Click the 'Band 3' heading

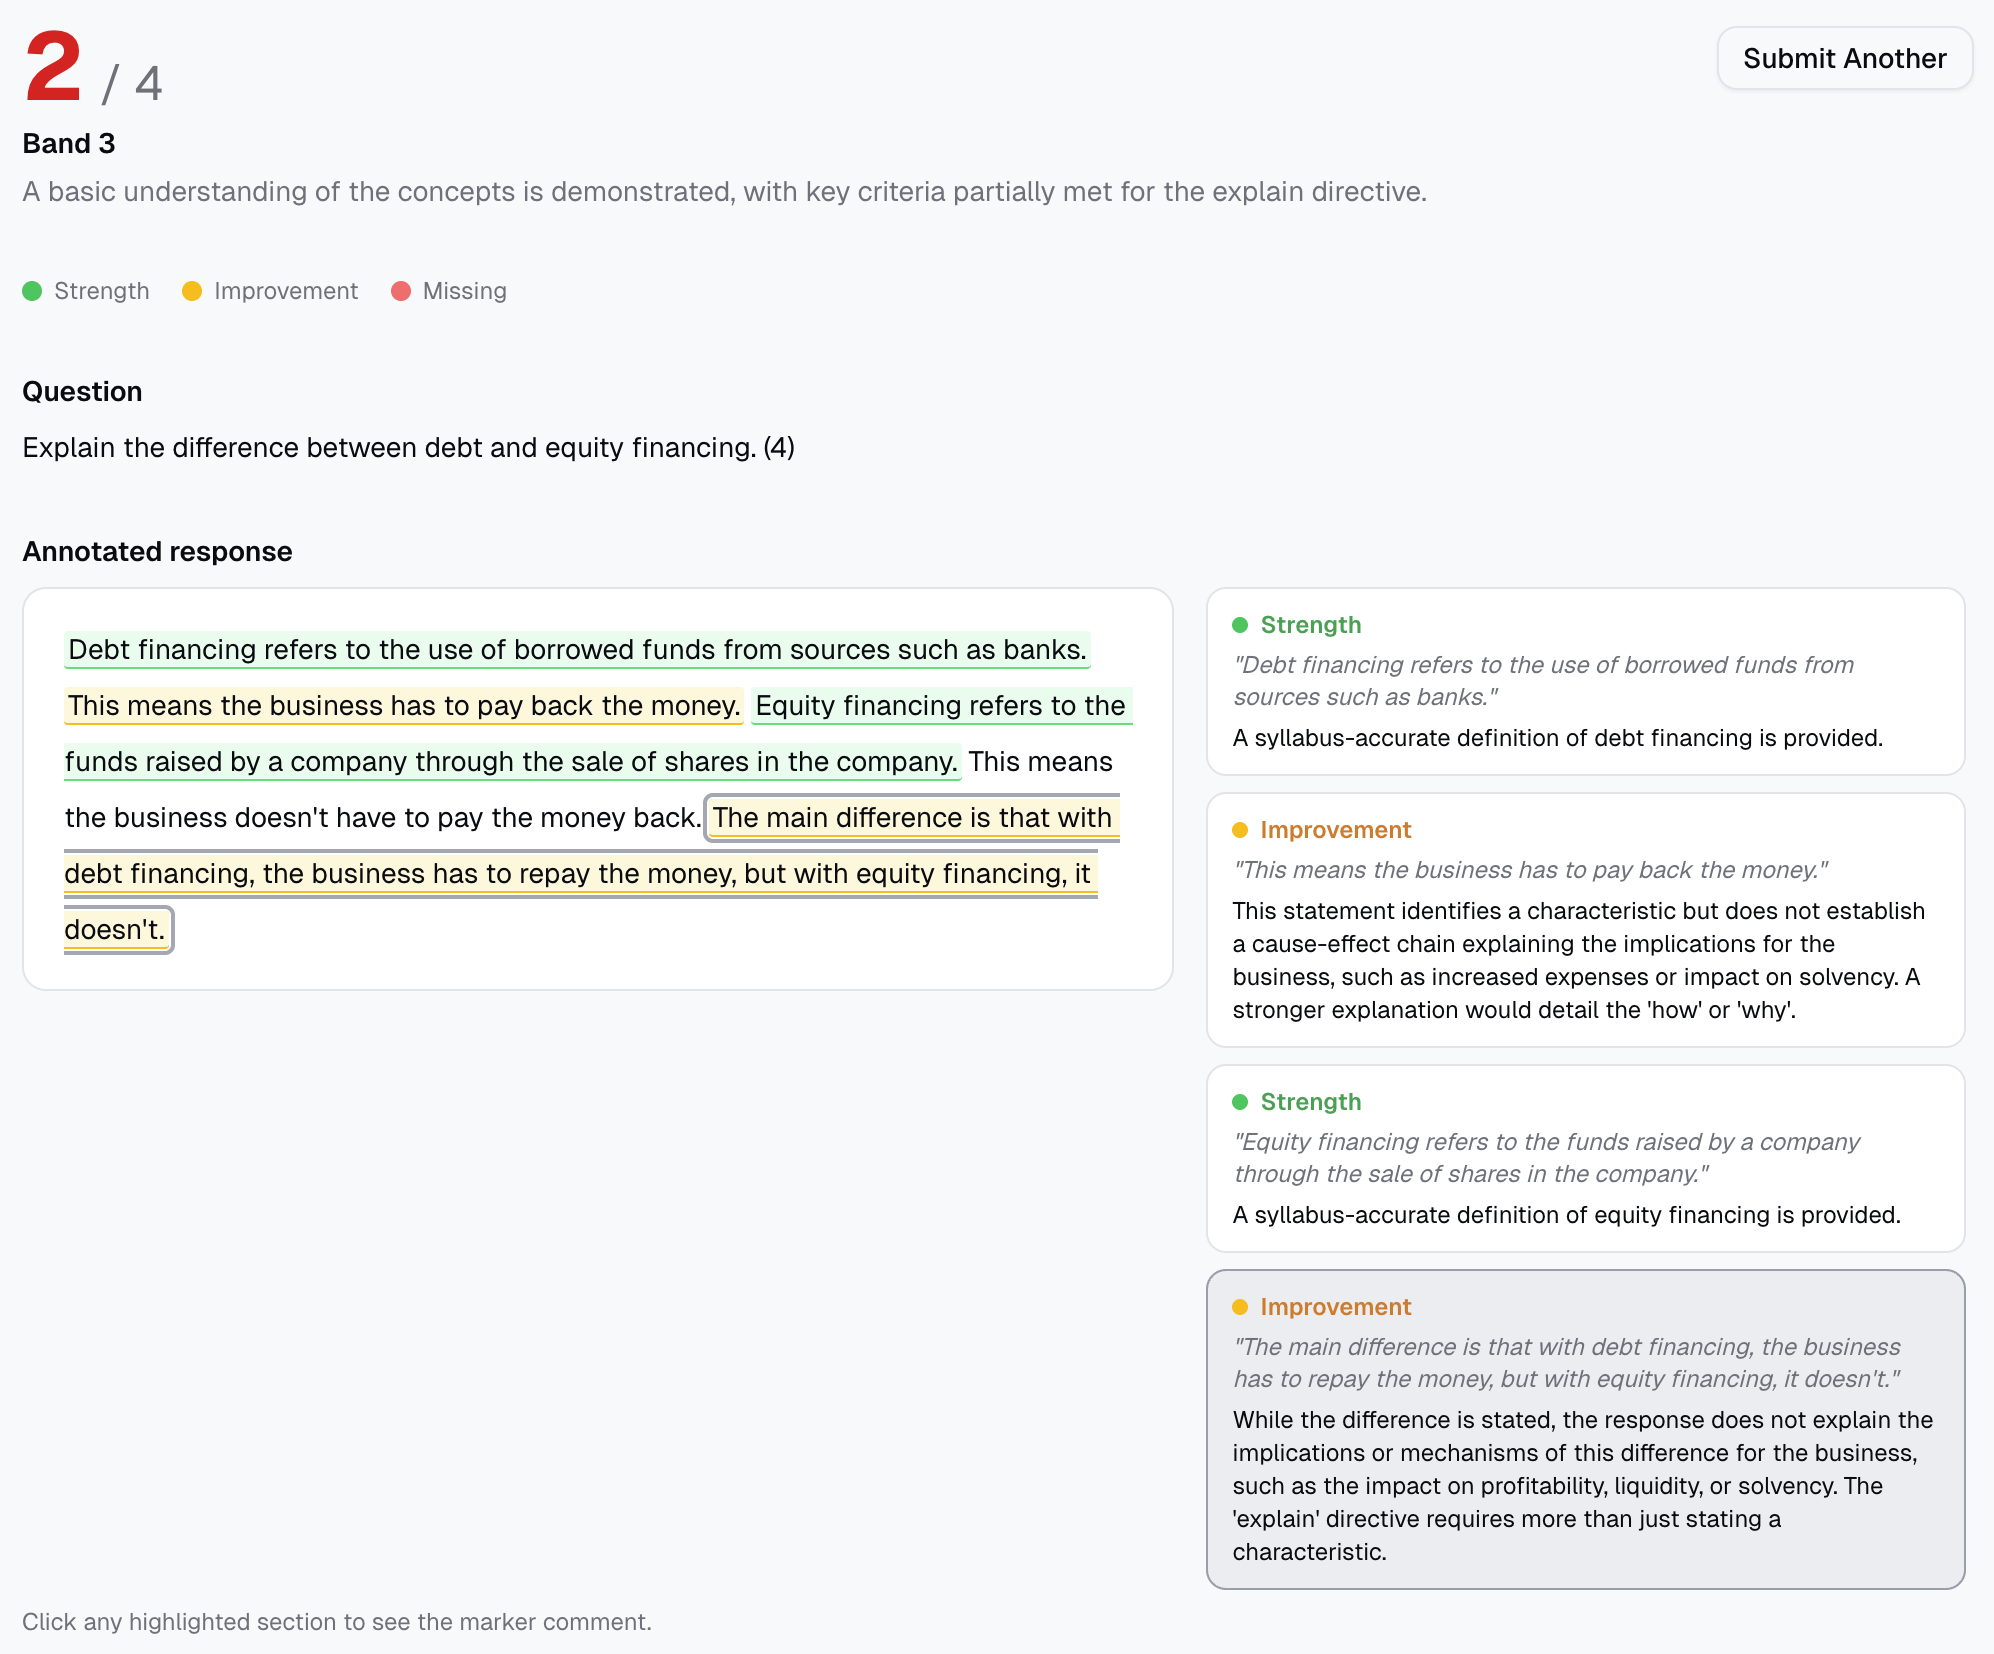[x=69, y=143]
